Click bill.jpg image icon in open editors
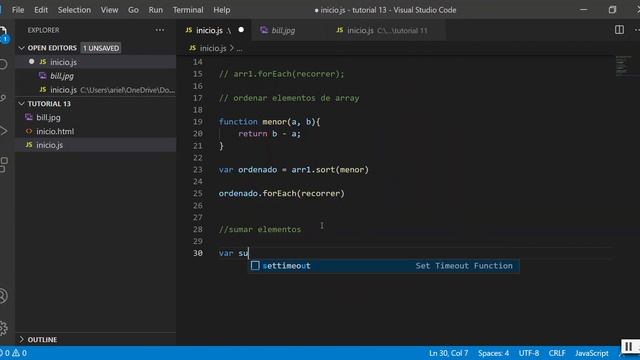Screen dimensions: 640x360 coord(42,76)
